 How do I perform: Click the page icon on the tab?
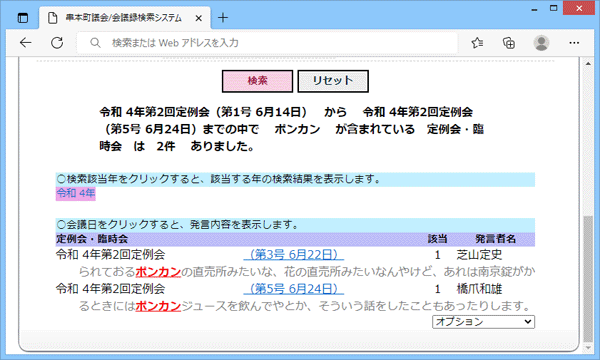click(53, 18)
